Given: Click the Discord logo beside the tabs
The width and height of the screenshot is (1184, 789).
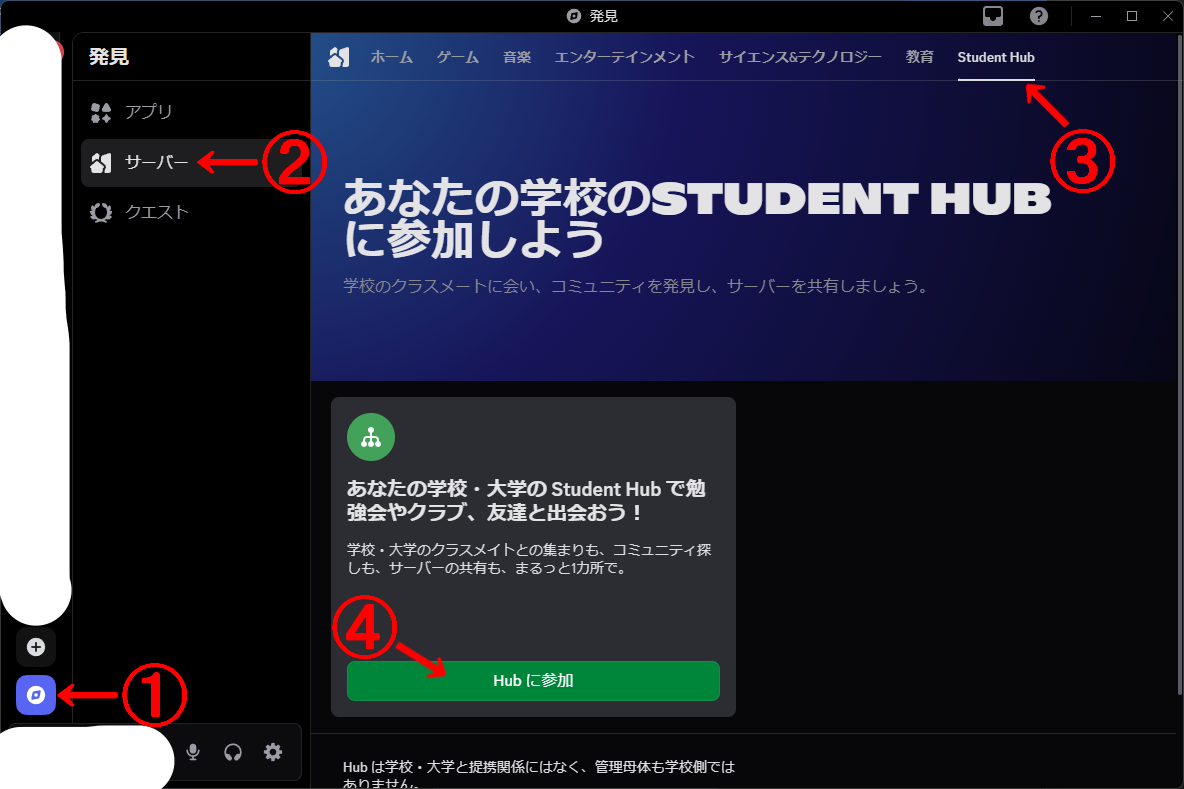Looking at the screenshot, I should coord(338,57).
